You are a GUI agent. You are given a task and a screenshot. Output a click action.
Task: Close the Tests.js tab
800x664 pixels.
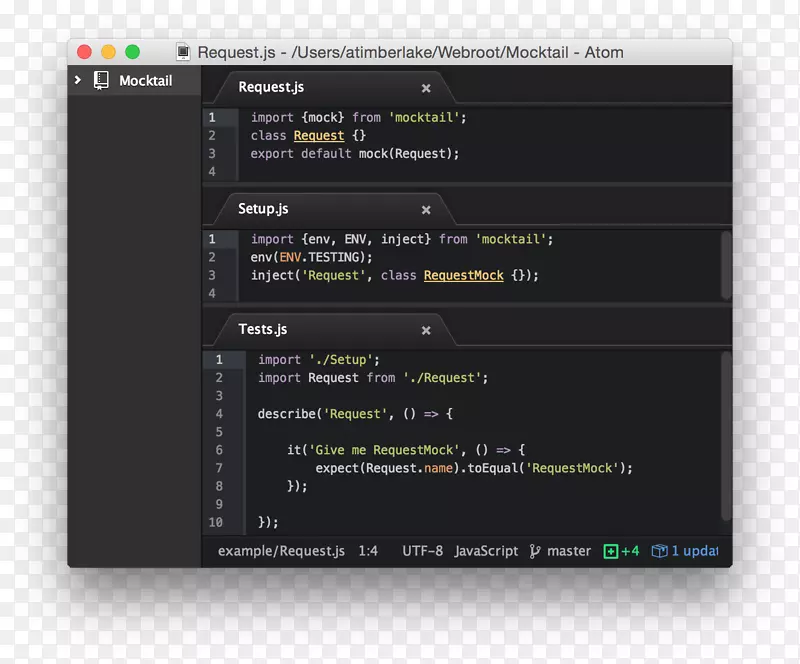[426, 330]
